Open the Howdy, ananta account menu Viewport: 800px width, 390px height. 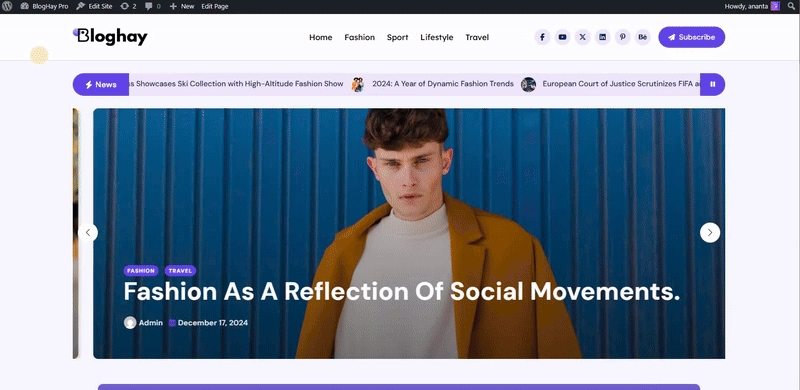click(x=753, y=7)
